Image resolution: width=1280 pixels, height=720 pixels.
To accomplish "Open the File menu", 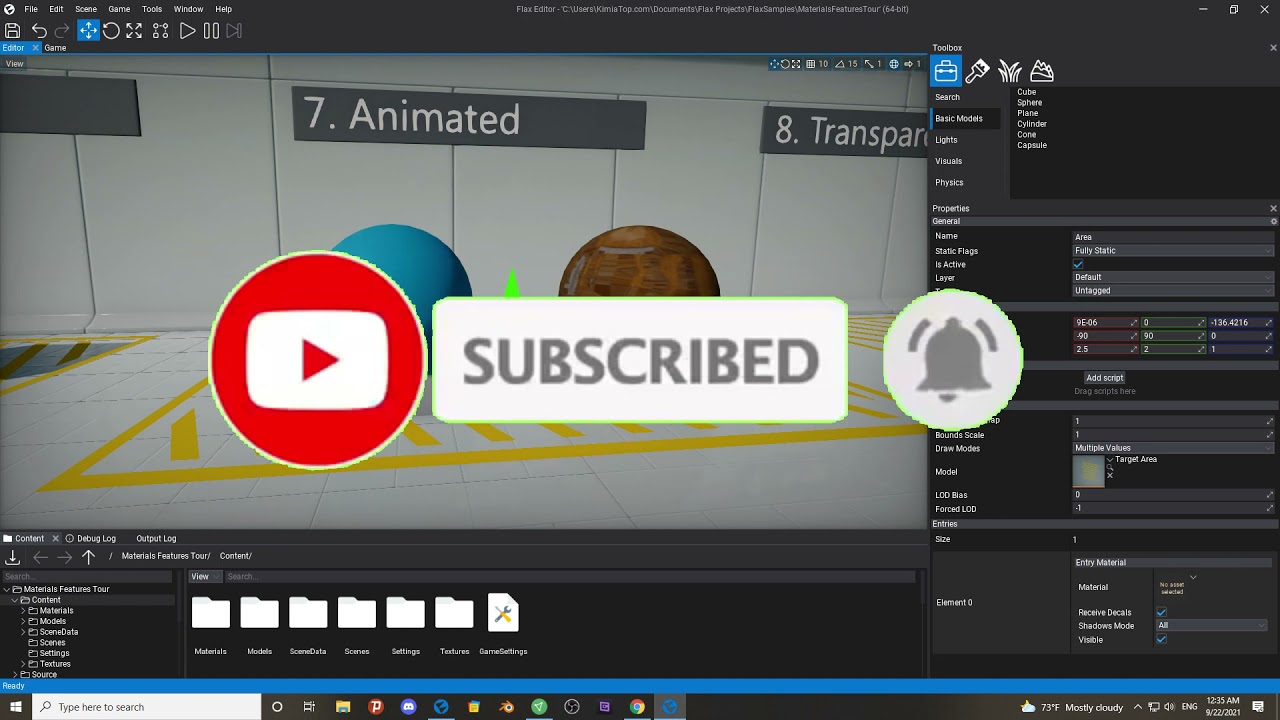I will pyautogui.click(x=31, y=9).
